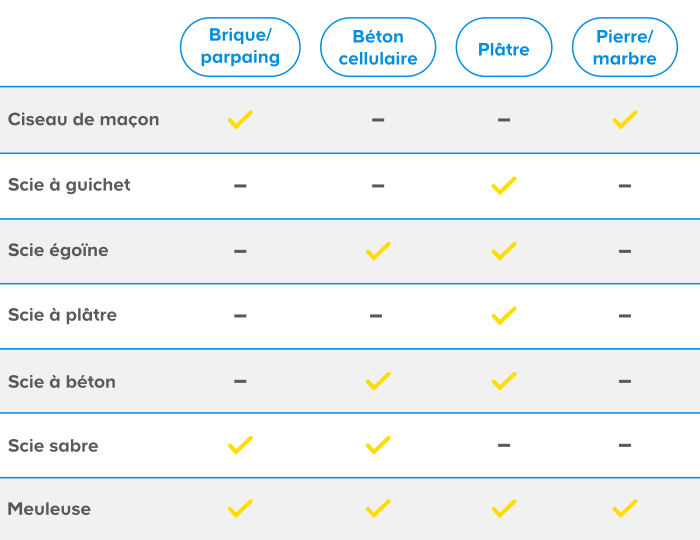700x540 pixels.
Task: Click the Meuleuse row label
Action: (x=49, y=509)
